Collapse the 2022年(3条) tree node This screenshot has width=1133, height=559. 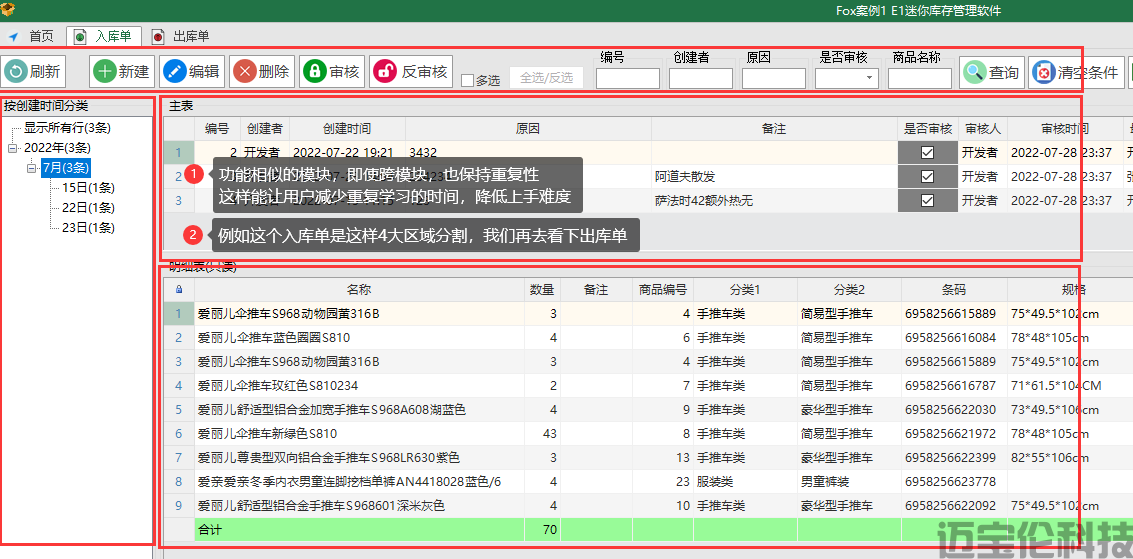12,148
